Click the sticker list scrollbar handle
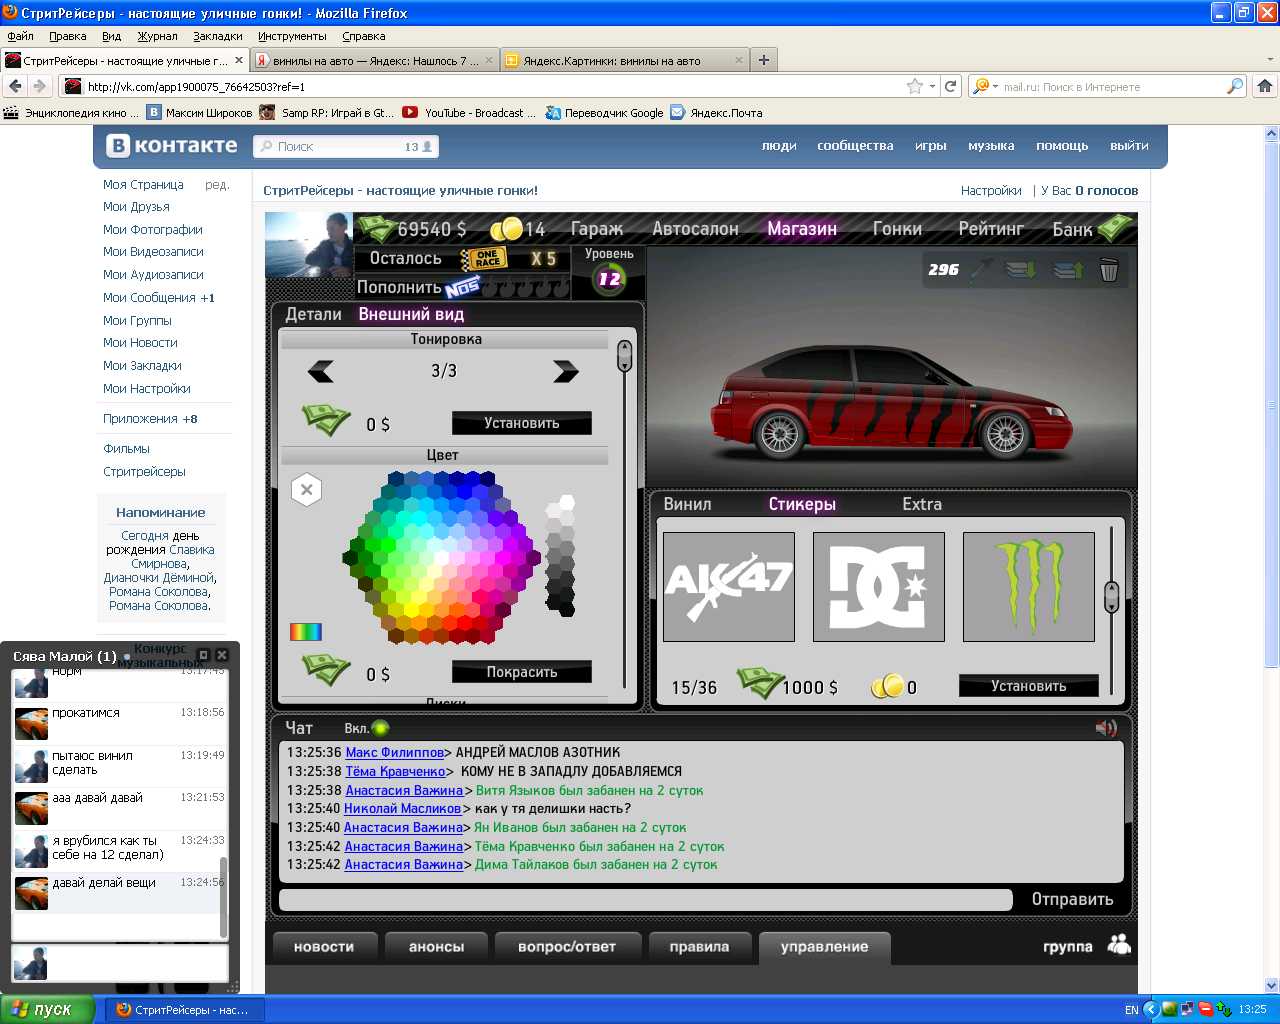1280x1024 pixels. [x=1111, y=597]
